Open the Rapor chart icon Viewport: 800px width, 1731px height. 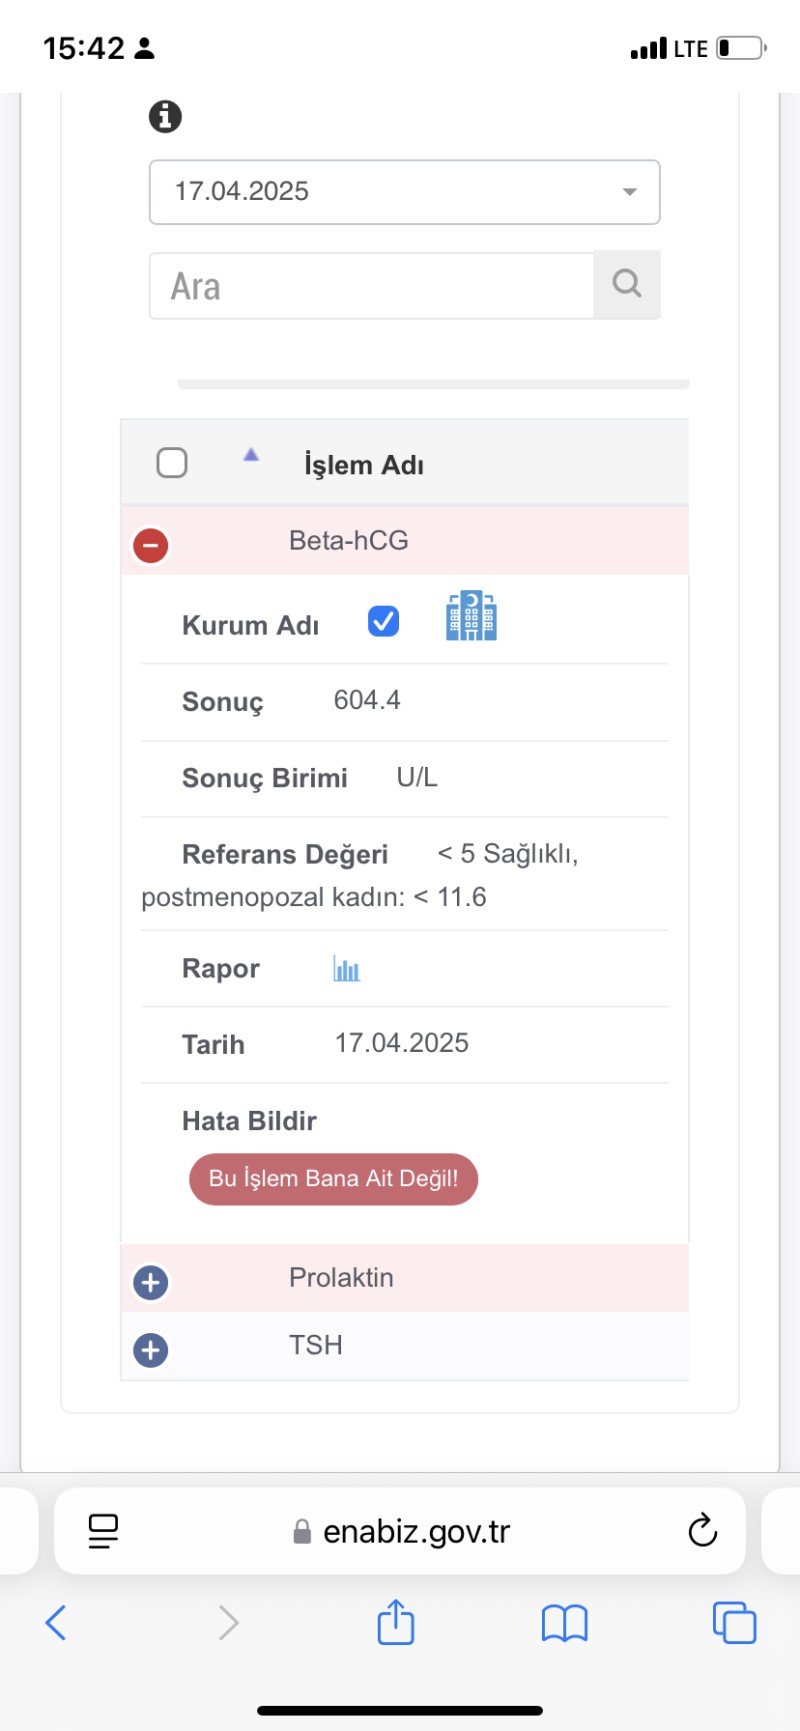tap(346, 968)
